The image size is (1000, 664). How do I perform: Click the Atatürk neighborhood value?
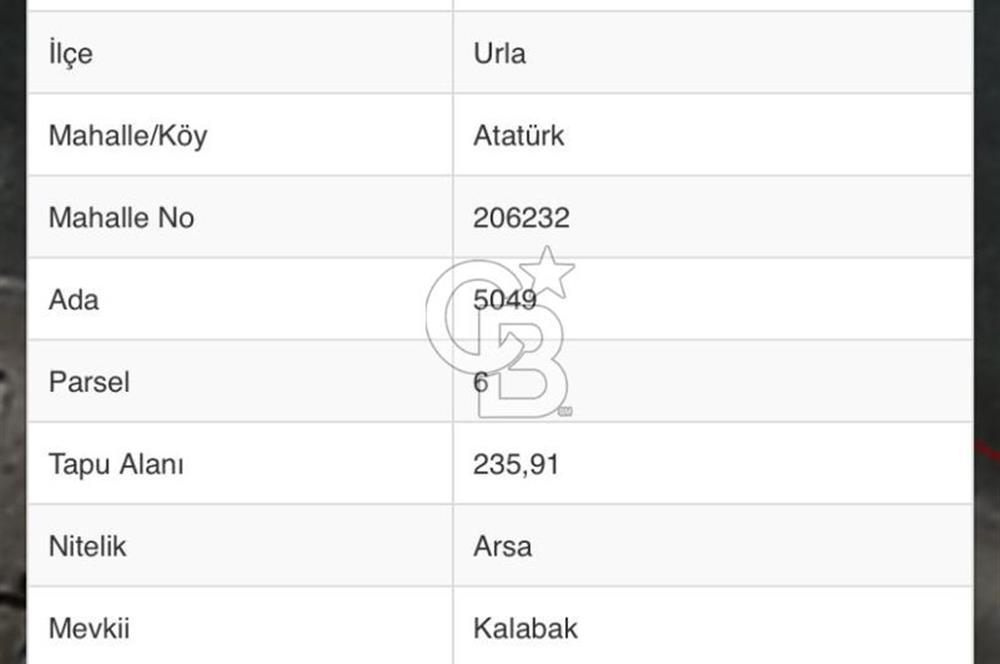pos(518,135)
